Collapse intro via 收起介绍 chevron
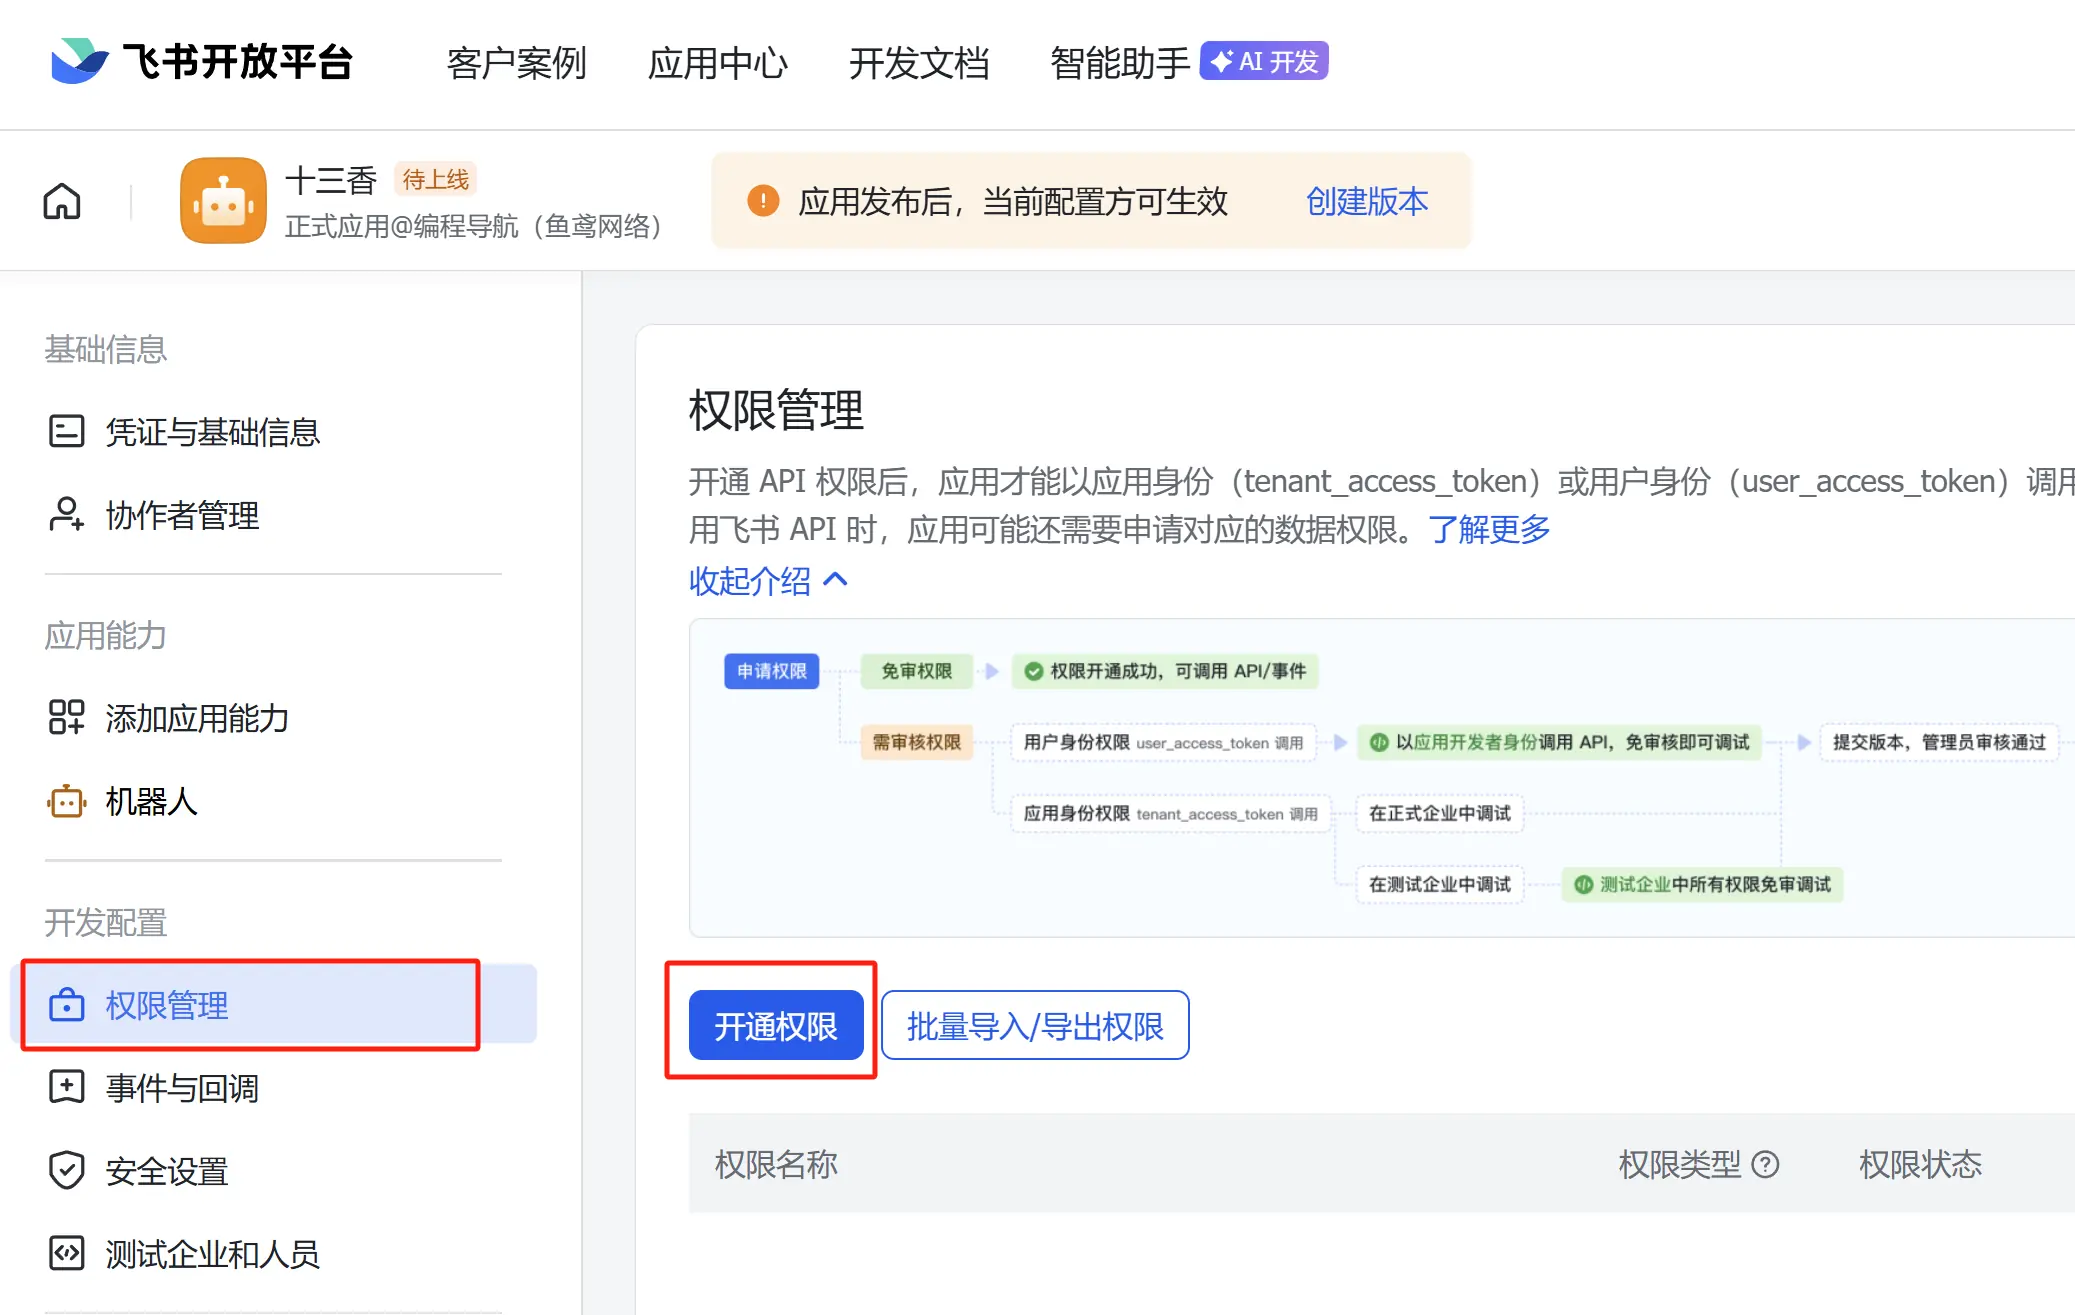Screen dimensions: 2075x1315 (x=835, y=580)
